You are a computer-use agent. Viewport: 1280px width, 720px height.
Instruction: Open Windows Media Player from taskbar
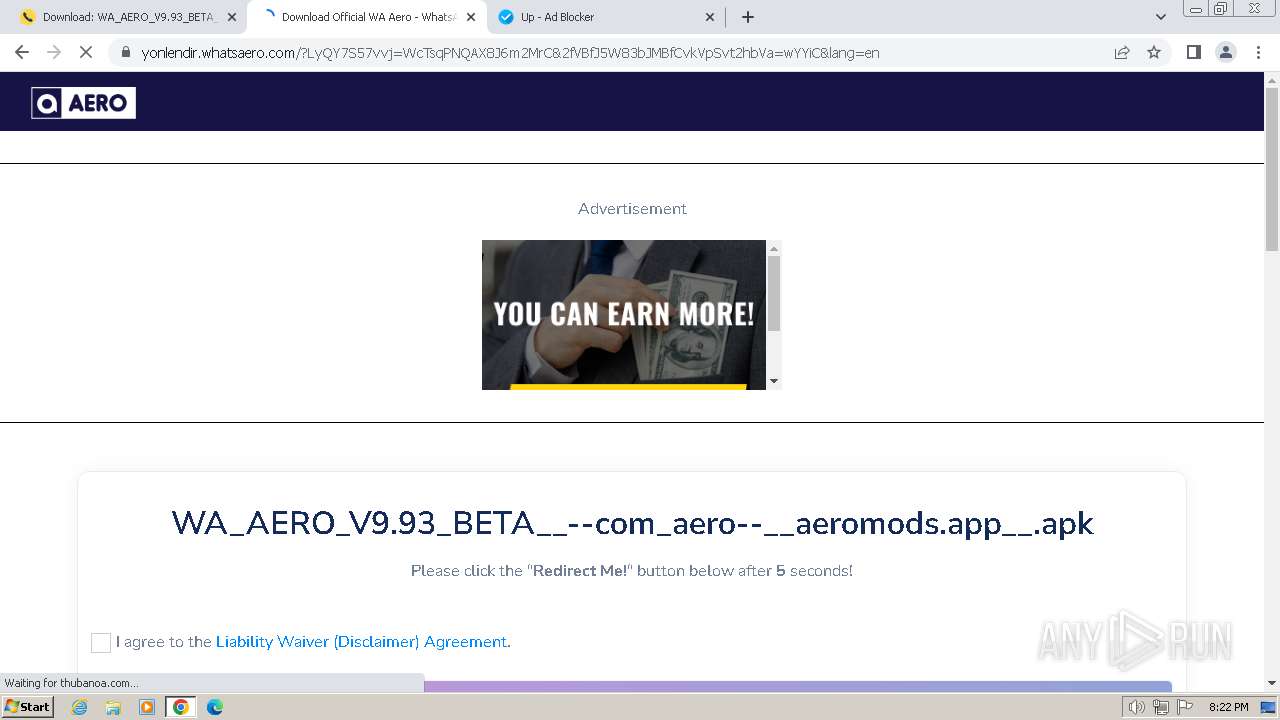[x=147, y=707]
